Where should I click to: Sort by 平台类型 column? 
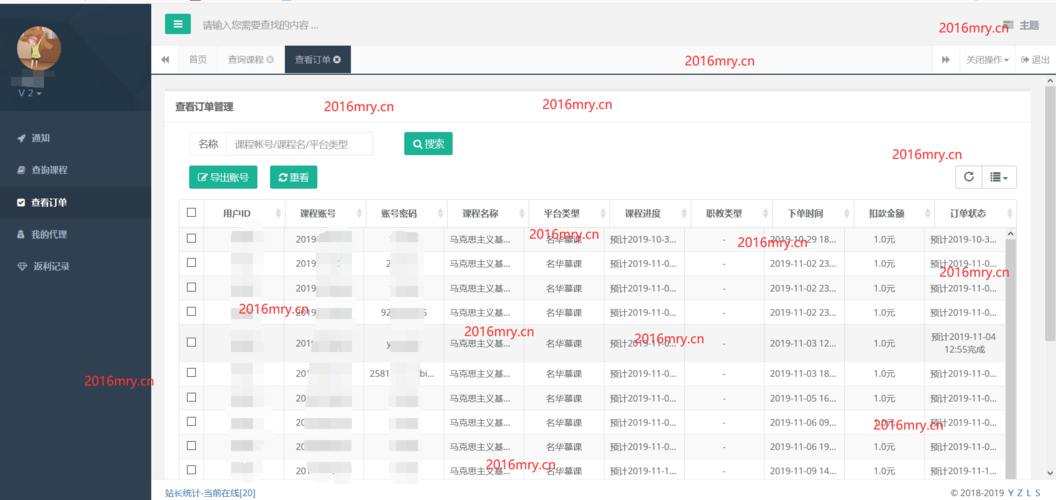[568, 214]
